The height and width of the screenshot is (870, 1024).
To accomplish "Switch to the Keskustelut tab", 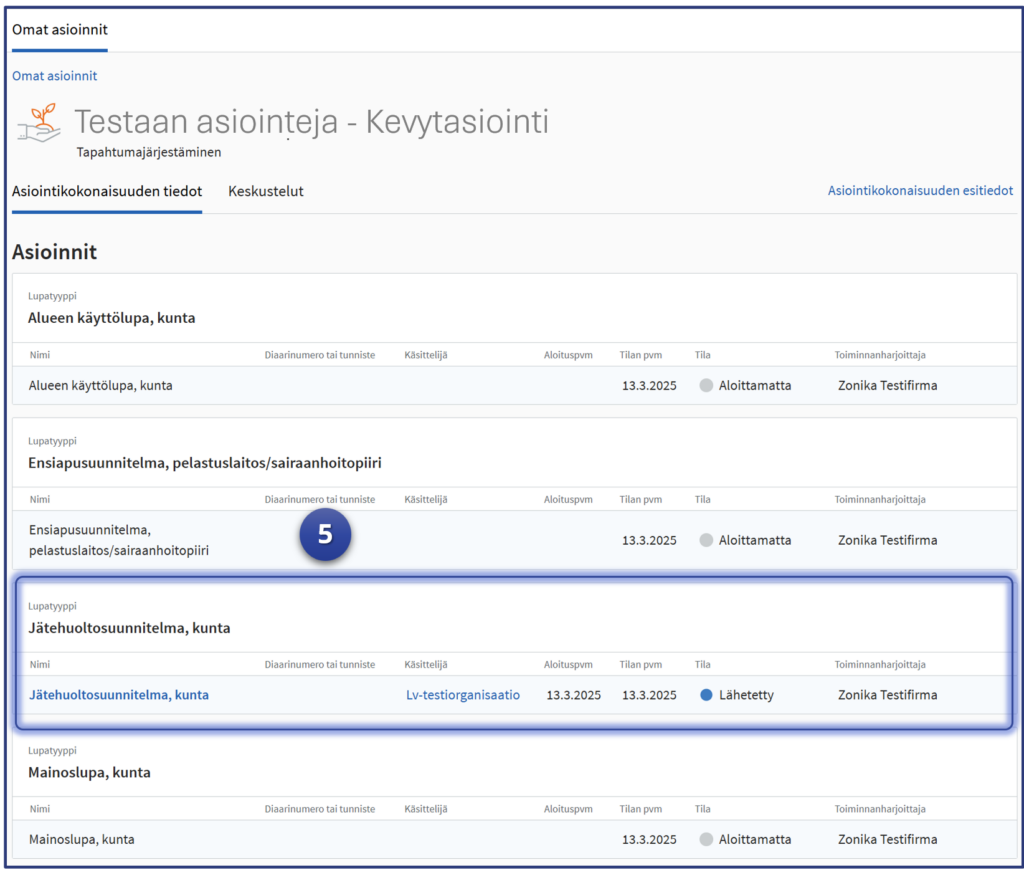I will [x=266, y=191].
